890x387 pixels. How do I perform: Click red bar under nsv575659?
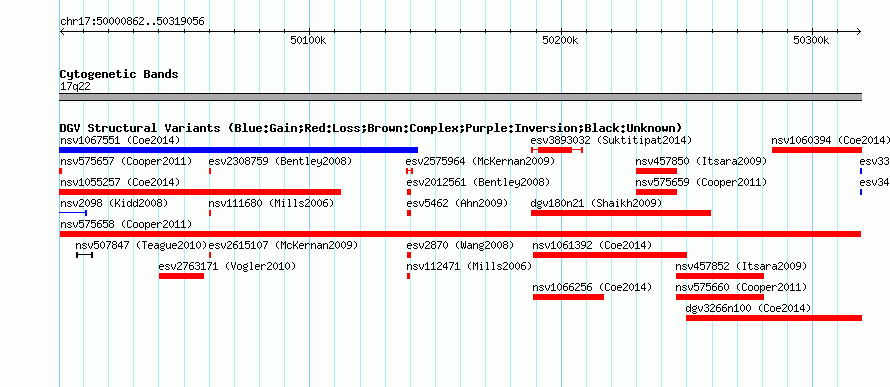[x=656, y=192]
